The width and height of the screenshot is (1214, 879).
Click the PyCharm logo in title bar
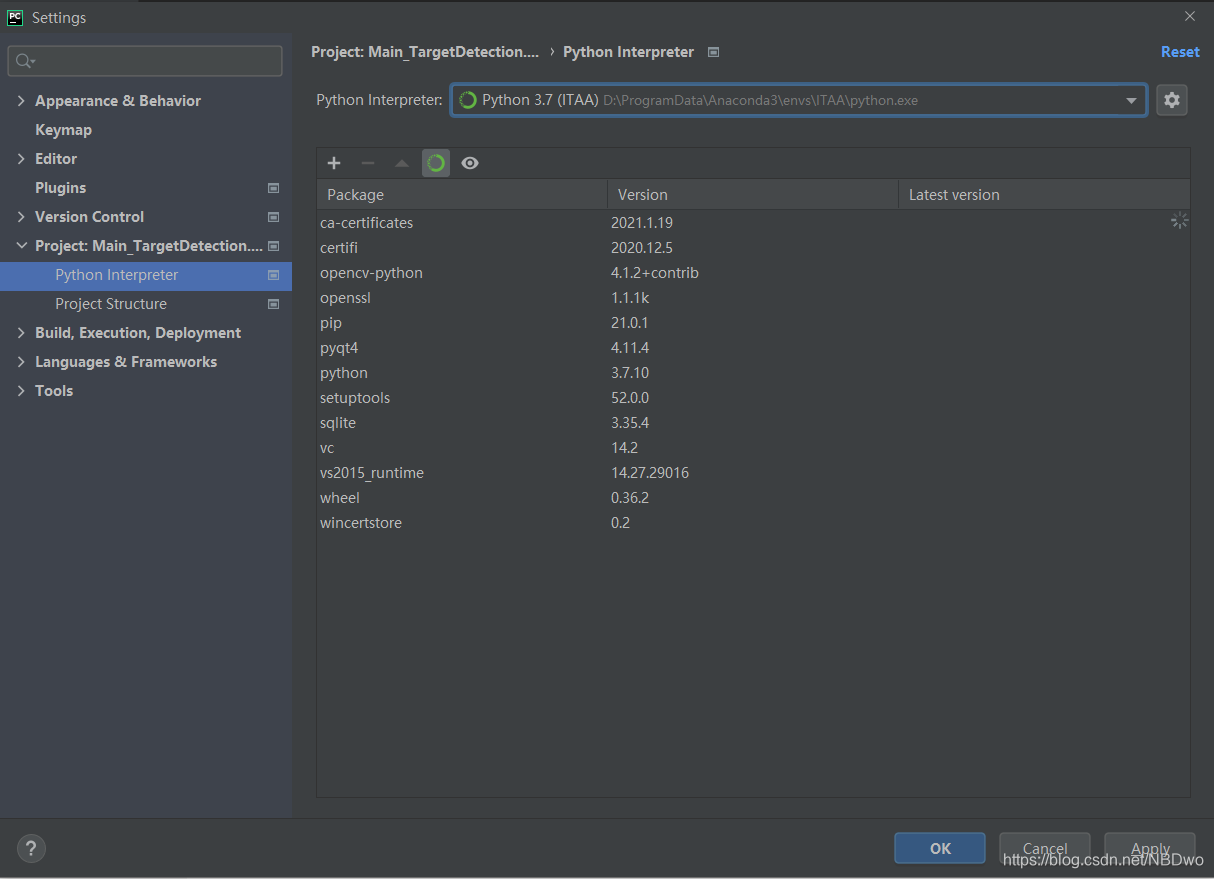tap(15, 17)
